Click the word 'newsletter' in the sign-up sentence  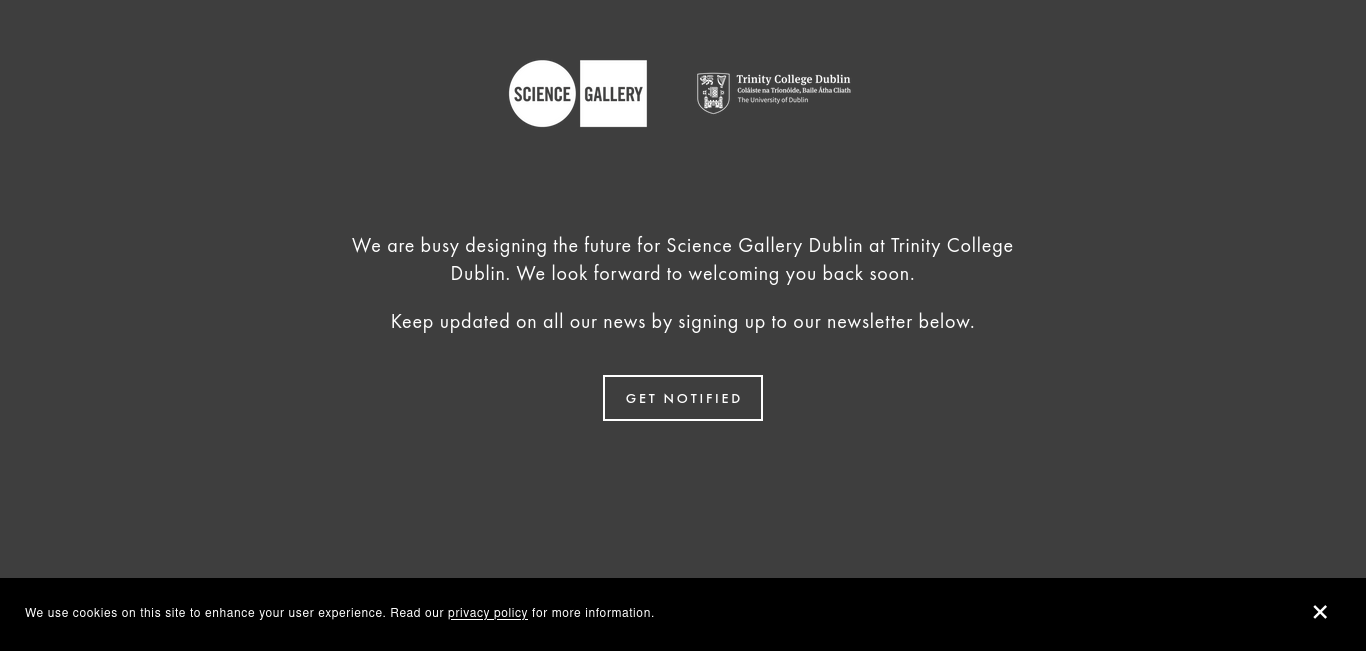click(x=870, y=321)
